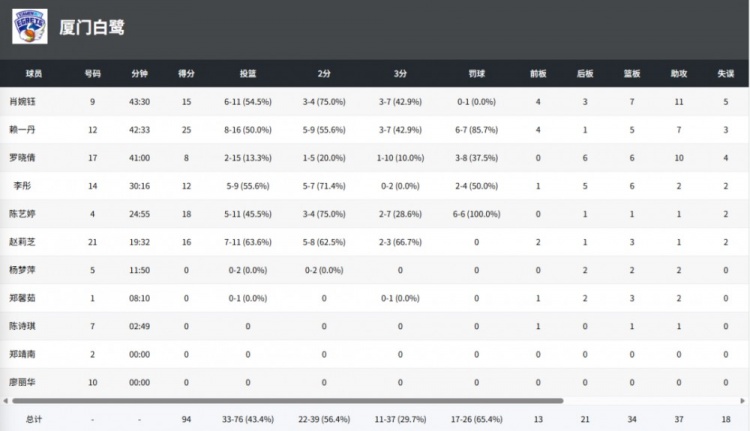Click total free throws 17-26 (65.4%)

tap(476, 420)
